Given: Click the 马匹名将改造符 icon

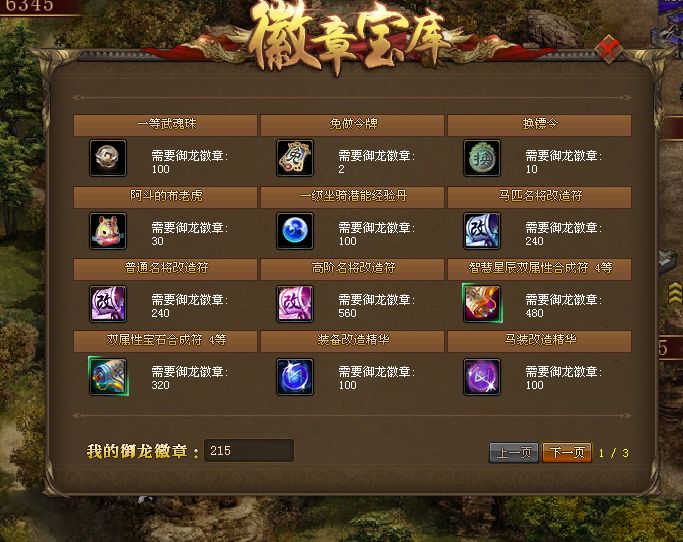Looking at the screenshot, I should [482, 230].
